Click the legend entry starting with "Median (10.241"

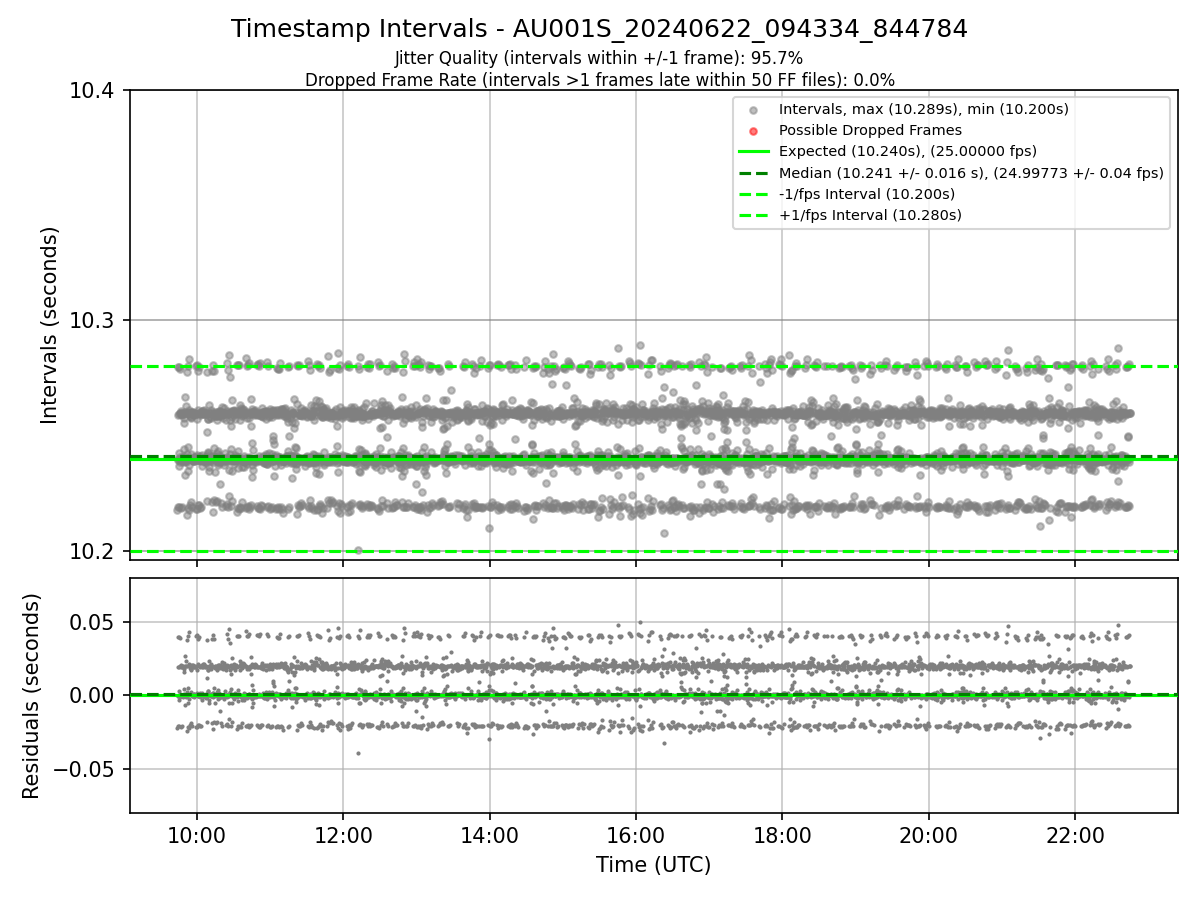coord(971,172)
